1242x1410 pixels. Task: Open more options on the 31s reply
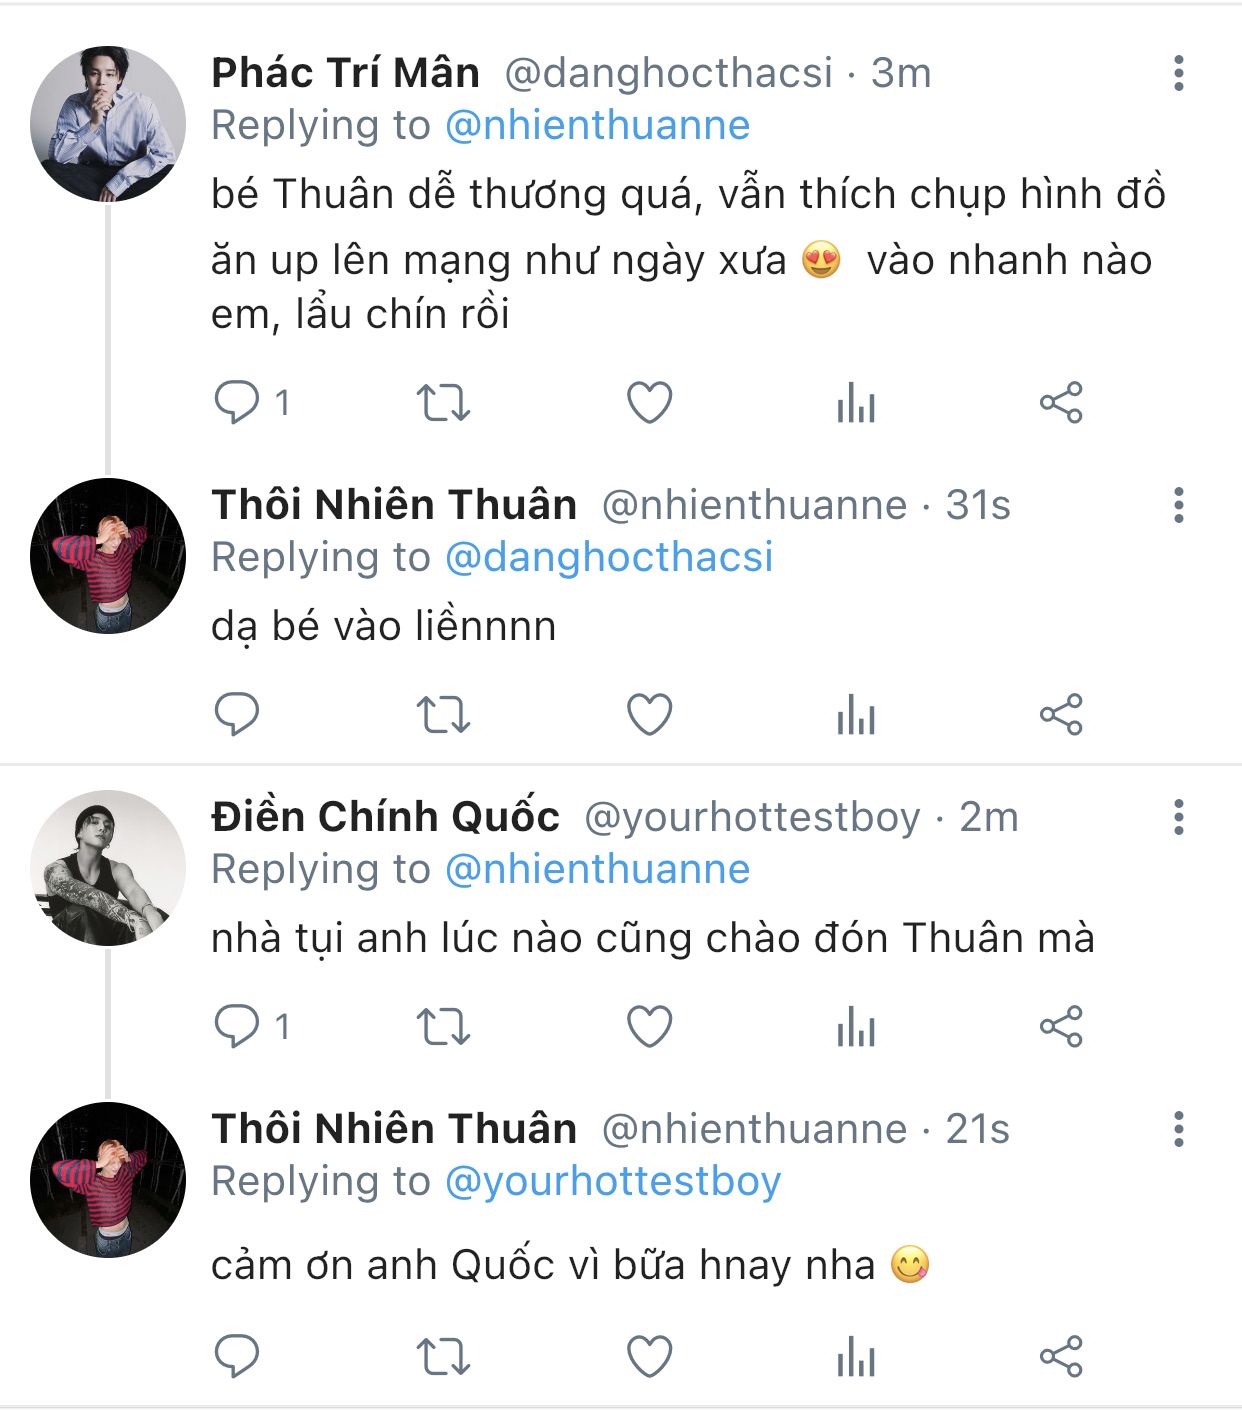pyautogui.click(x=1179, y=506)
